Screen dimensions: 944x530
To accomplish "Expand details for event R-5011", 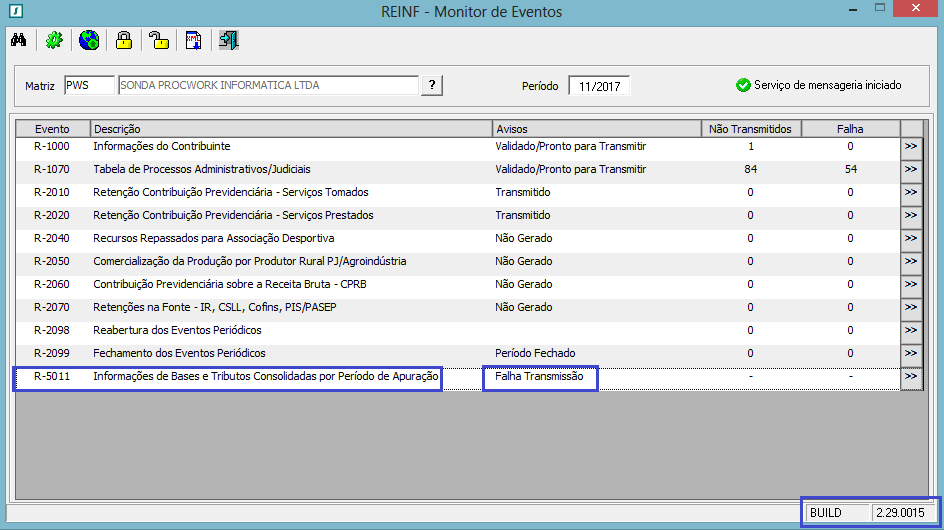I will 910,376.
